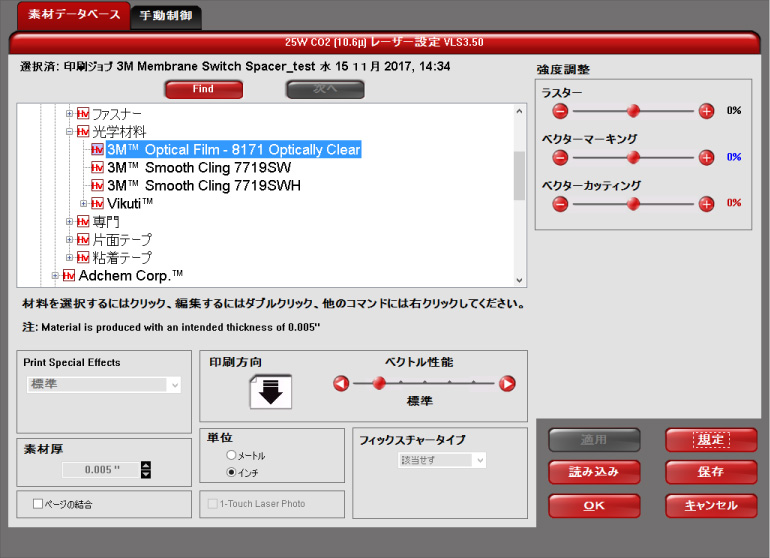Click the icon beside 3M Optical Film 8171
This screenshot has height=558, width=770.
97,149
